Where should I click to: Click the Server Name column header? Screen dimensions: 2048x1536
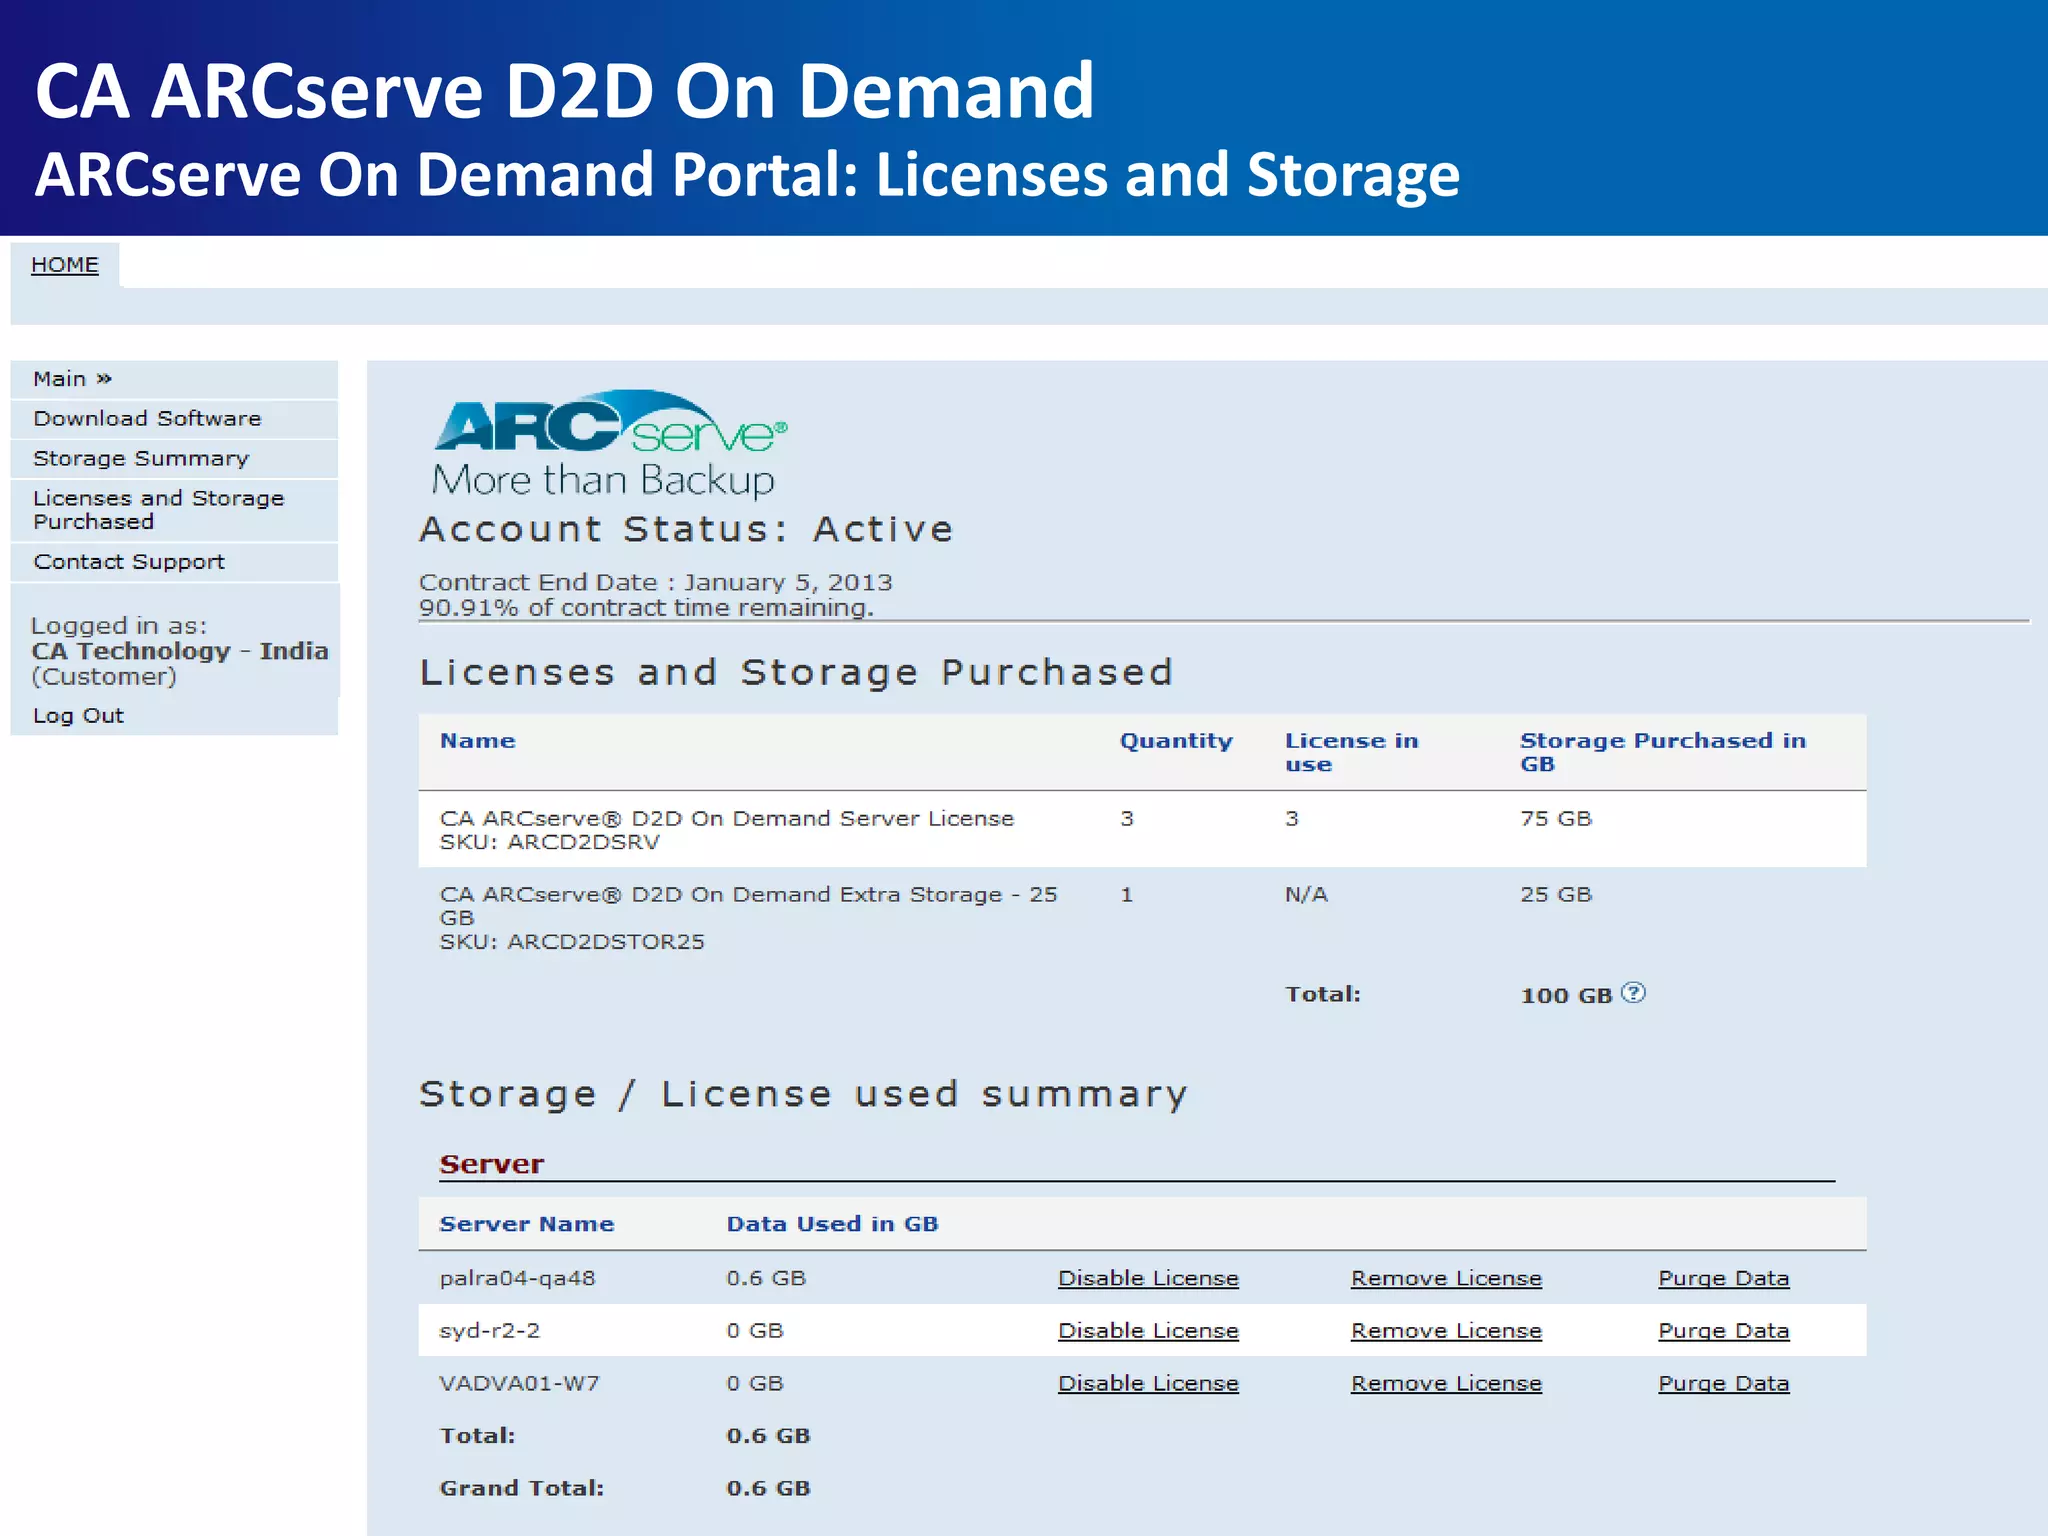(527, 1224)
